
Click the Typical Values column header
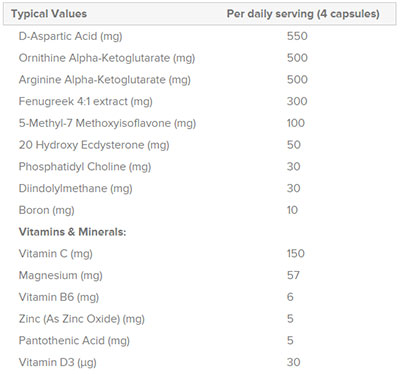(x=49, y=14)
